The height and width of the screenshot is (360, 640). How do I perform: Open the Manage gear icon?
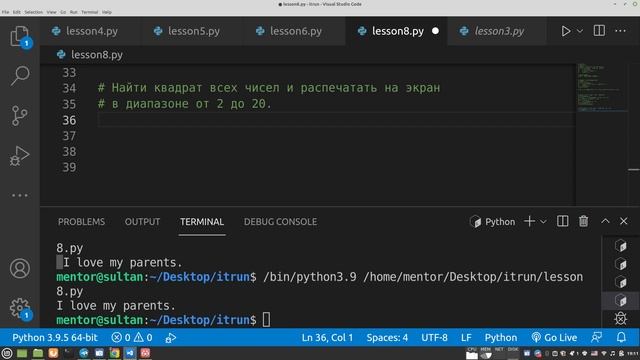(x=20, y=309)
